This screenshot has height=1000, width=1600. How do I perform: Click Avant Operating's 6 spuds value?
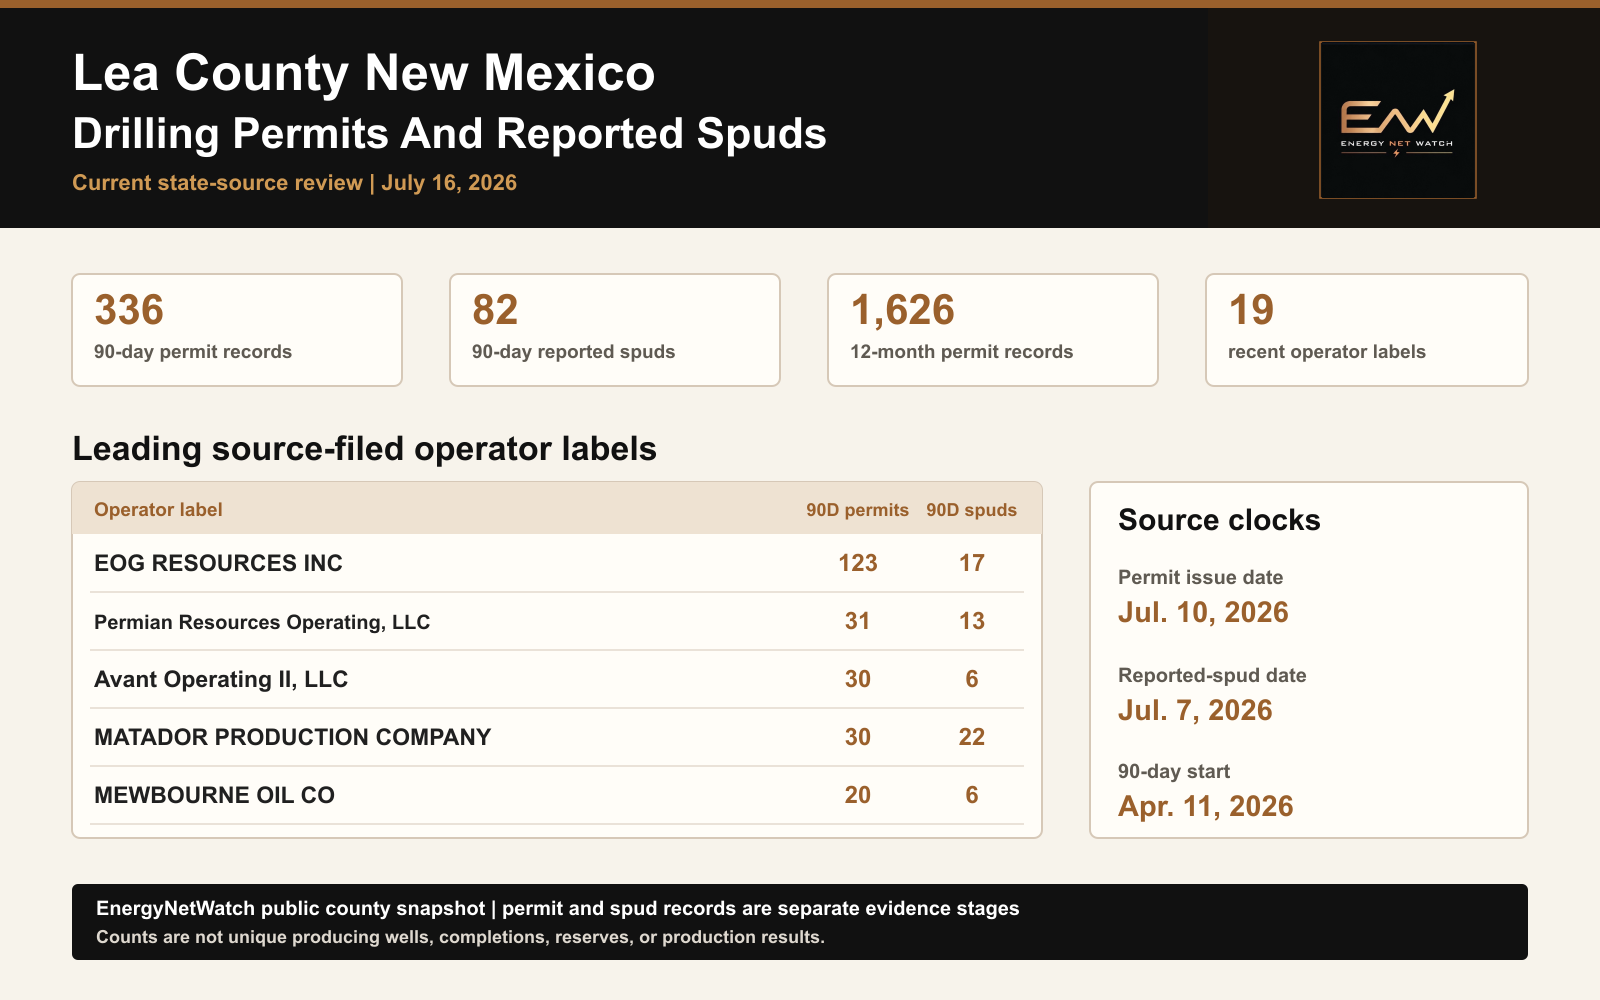(972, 679)
